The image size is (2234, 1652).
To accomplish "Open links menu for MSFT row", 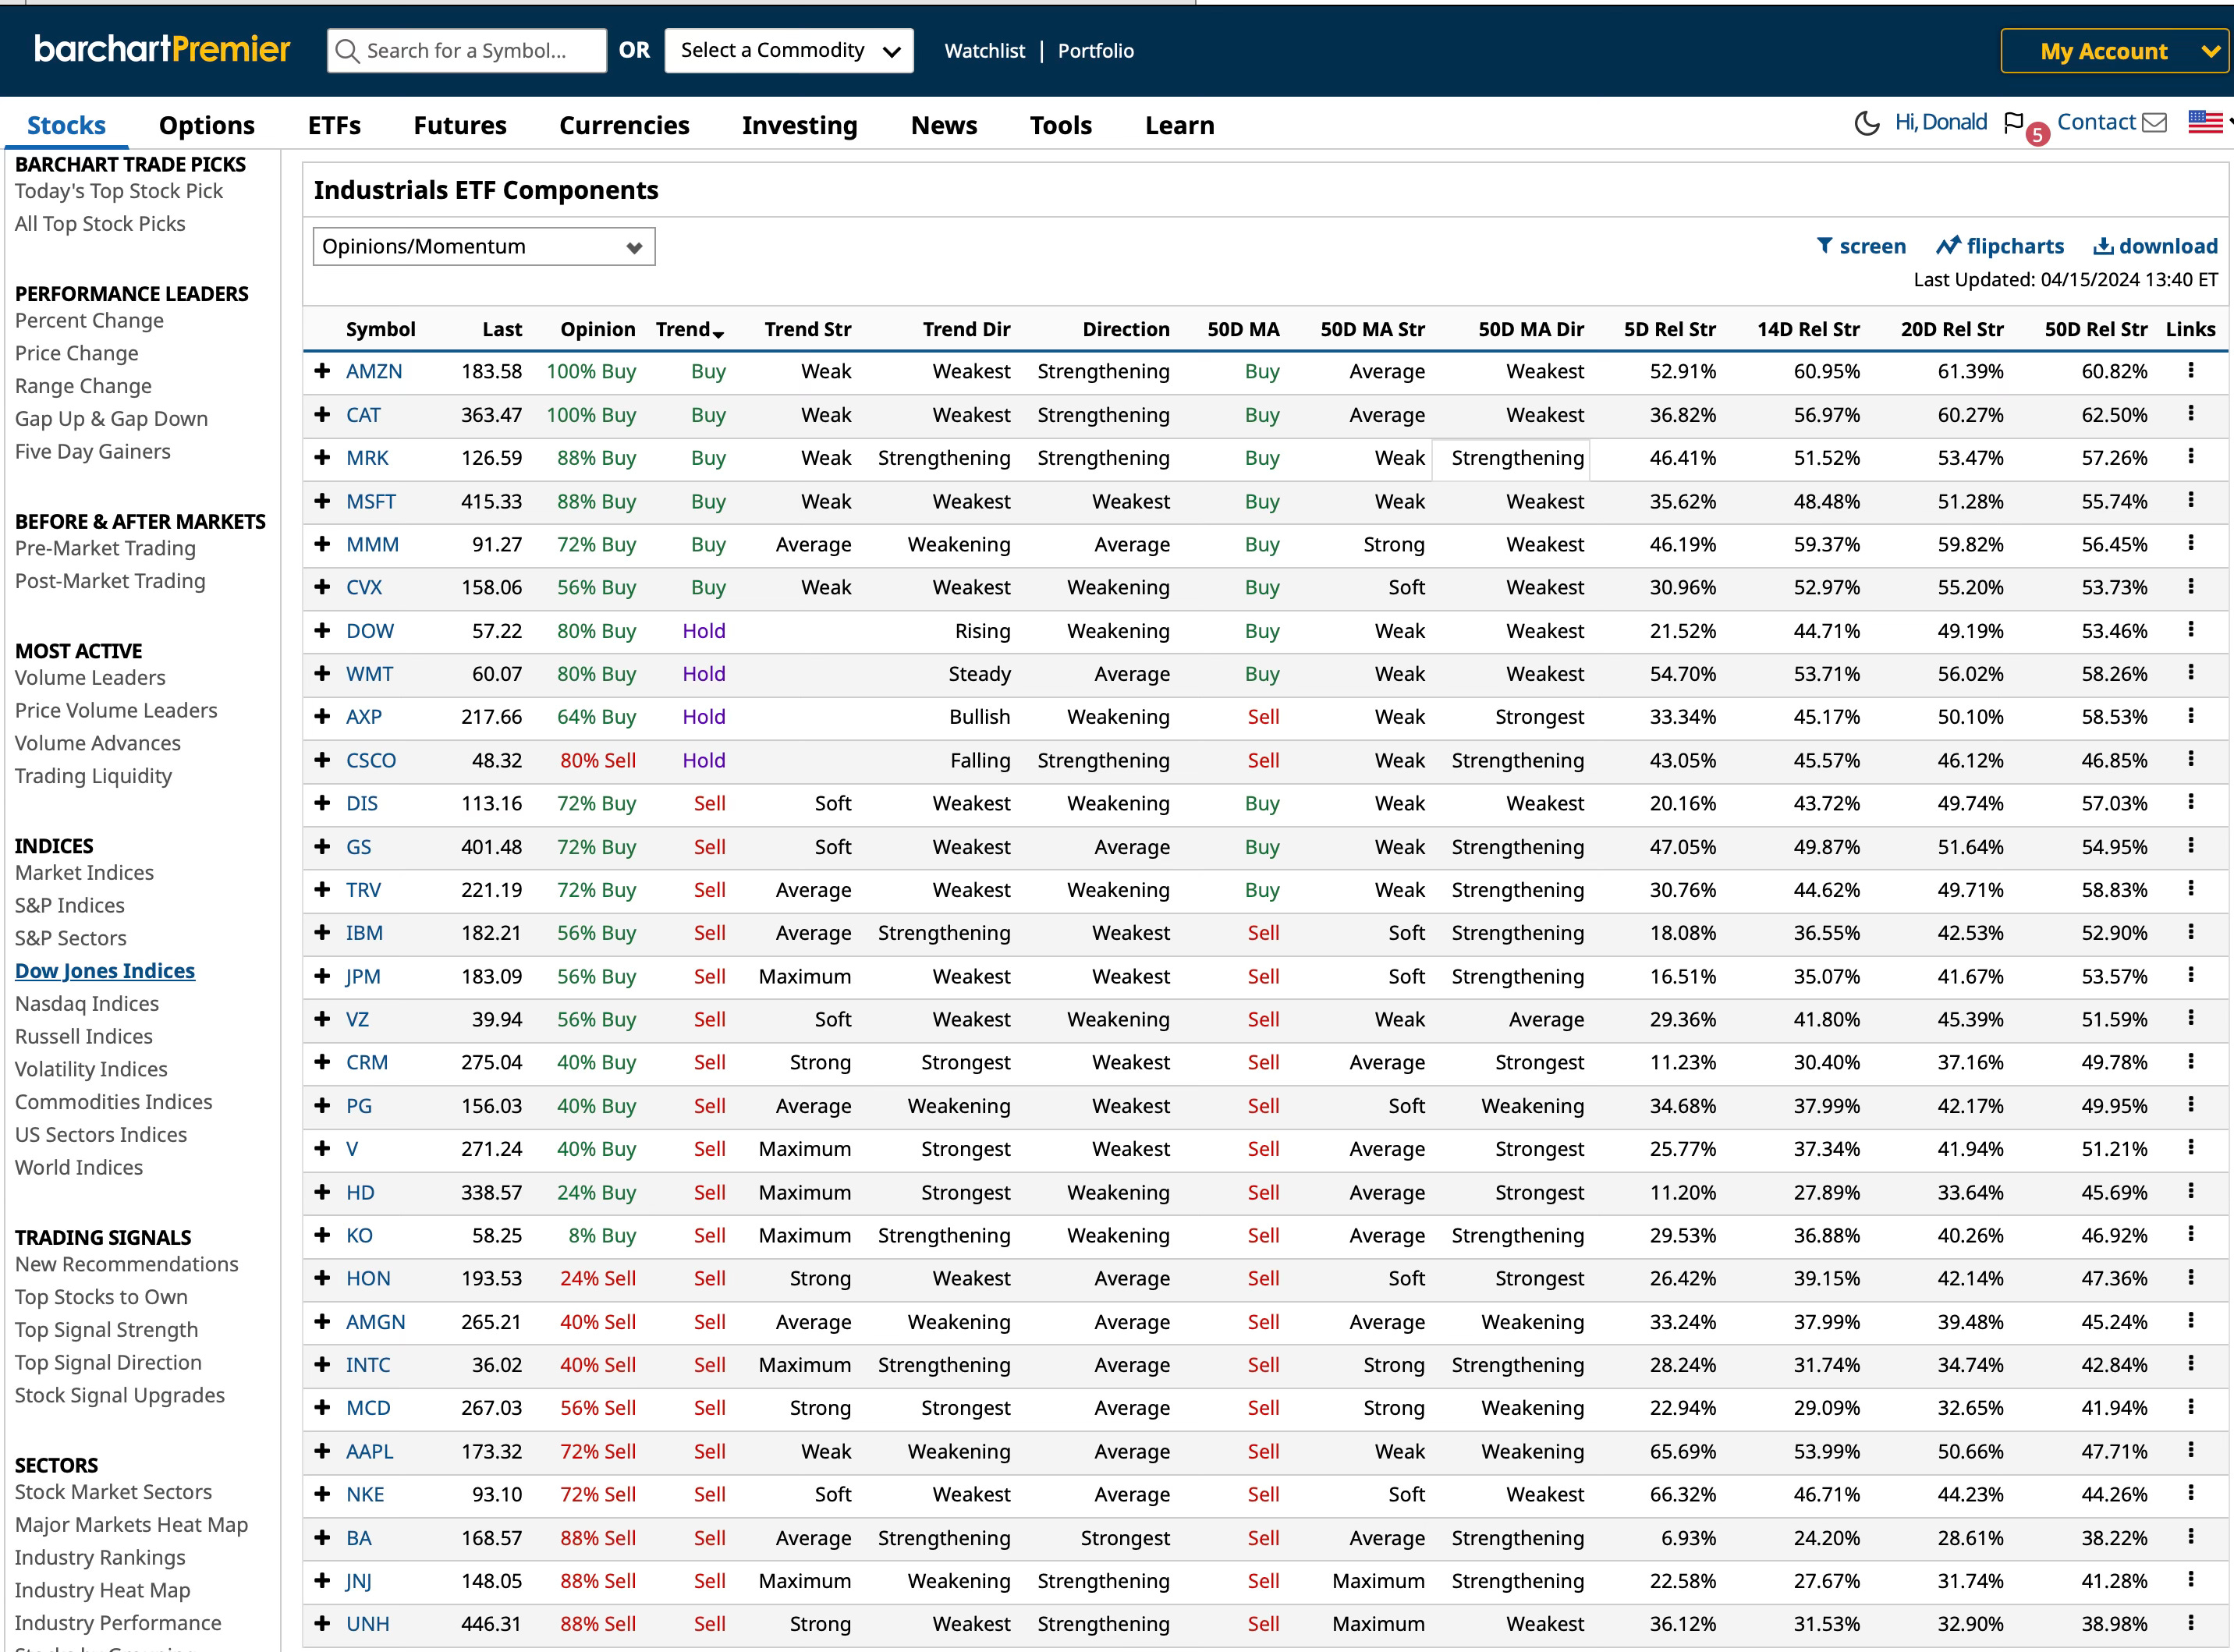I will pyautogui.click(x=2191, y=501).
